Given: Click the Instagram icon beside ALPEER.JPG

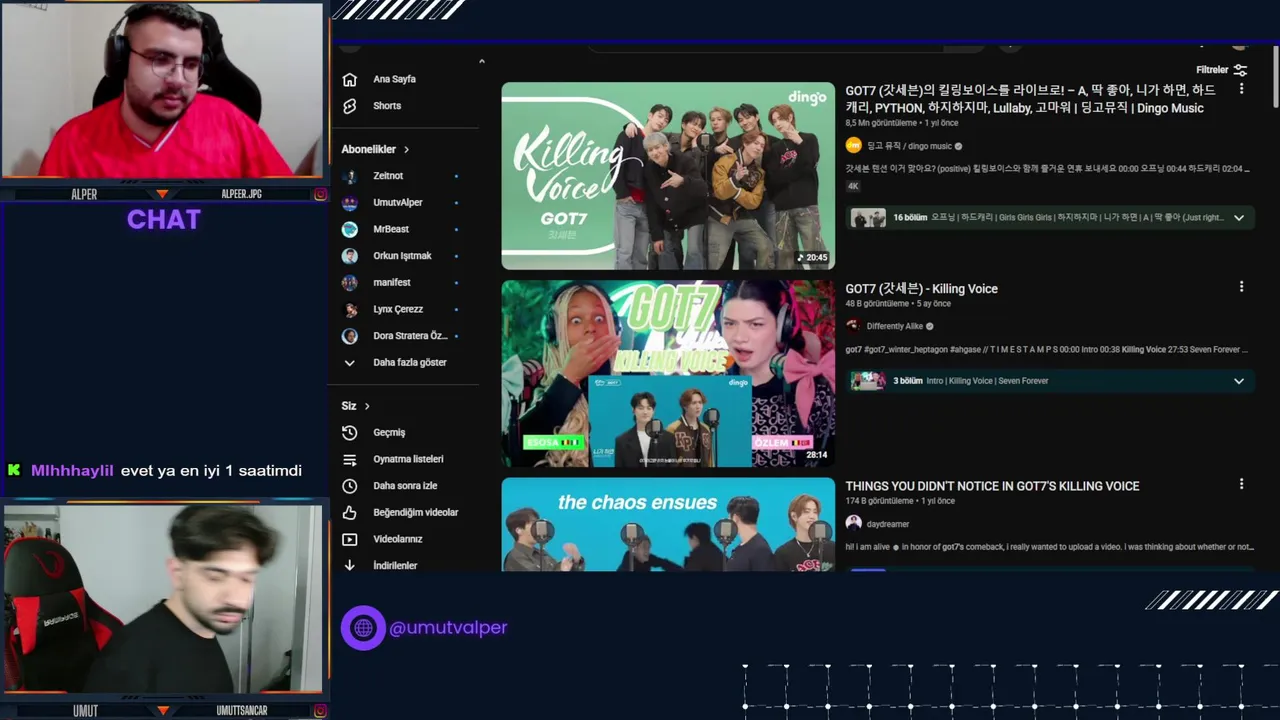Looking at the screenshot, I should point(320,194).
